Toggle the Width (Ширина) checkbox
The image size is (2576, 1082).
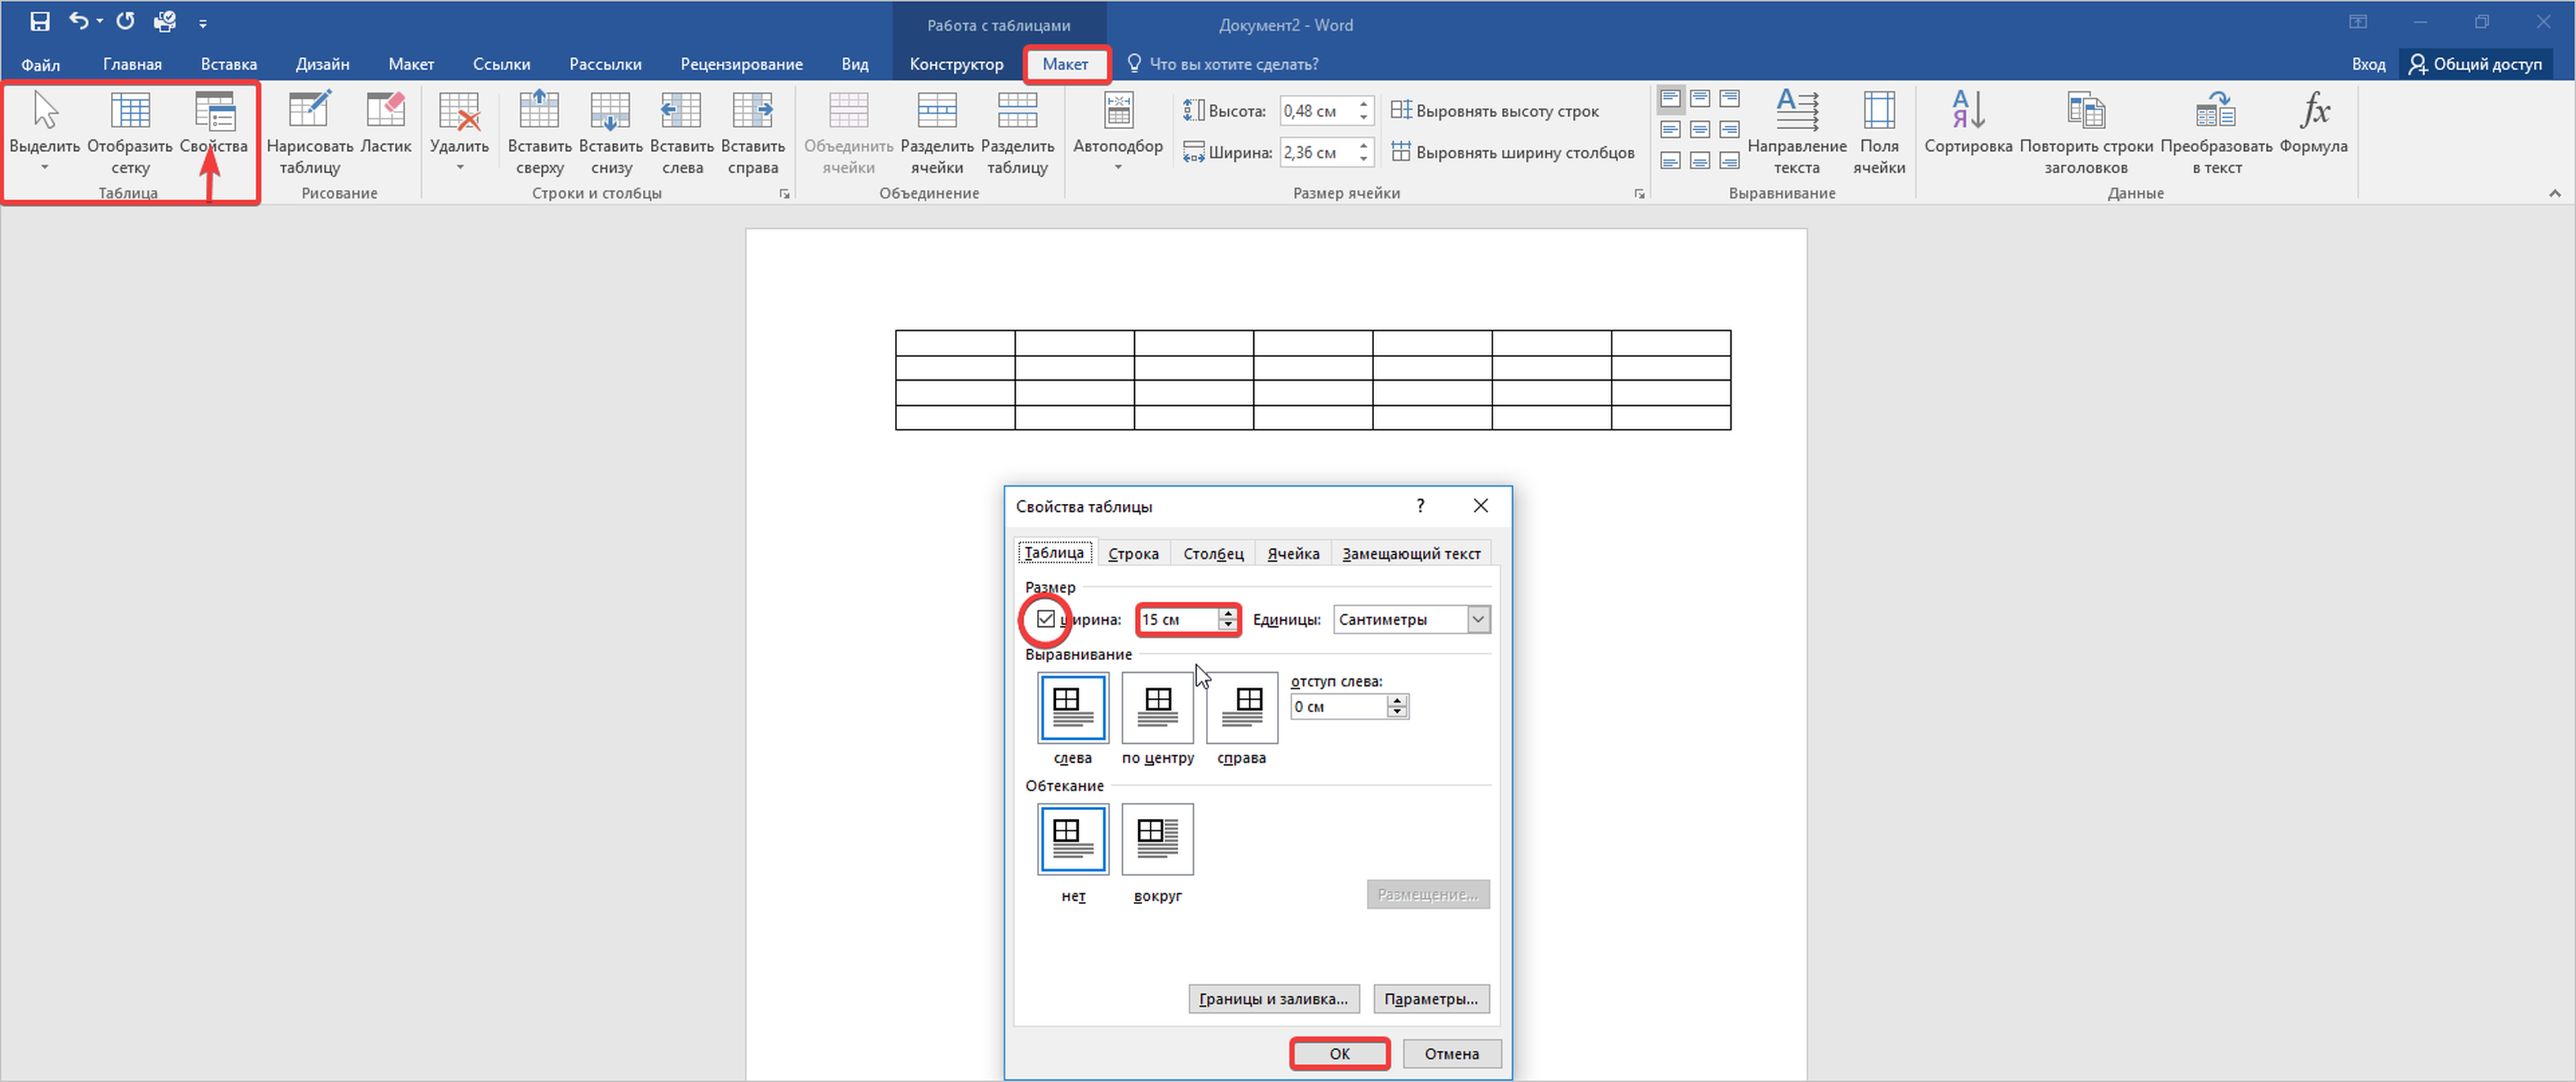click(1046, 619)
